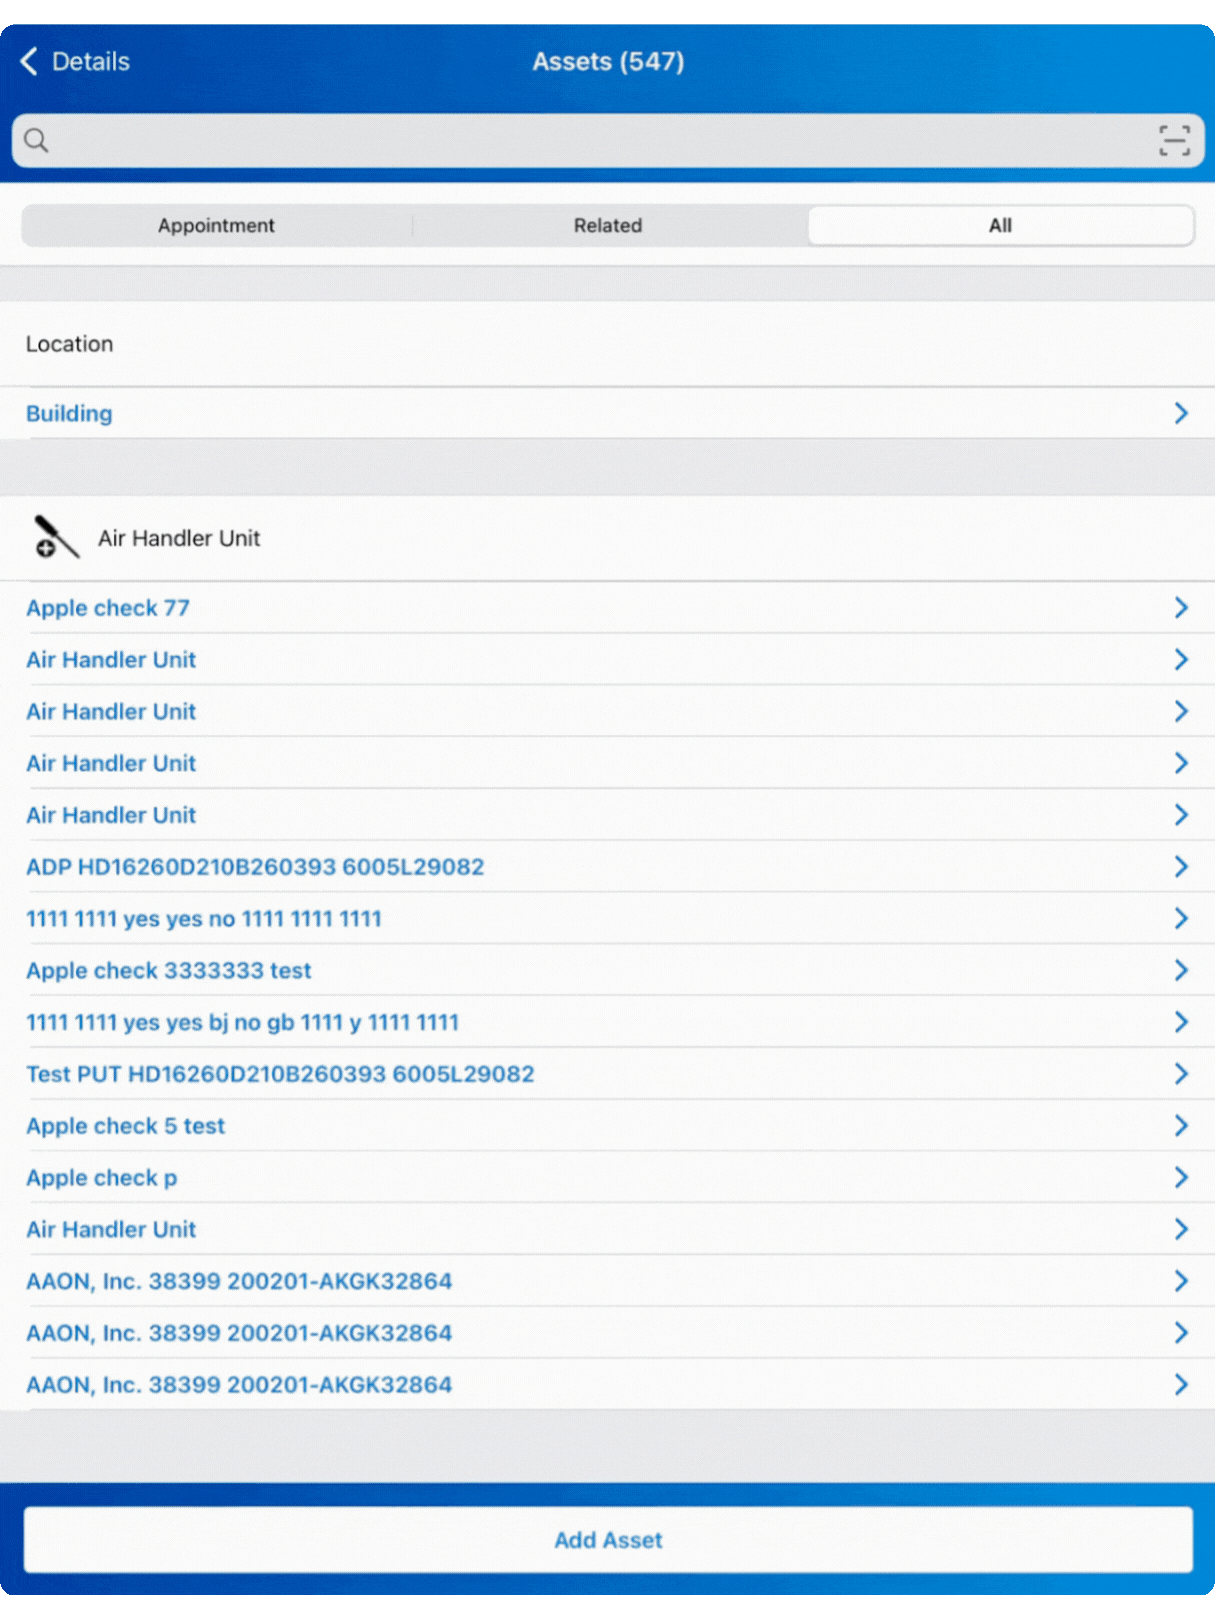Open the Test PUT HD16260D210B260393 asset

pyautogui.click(x=280, y=1074)
